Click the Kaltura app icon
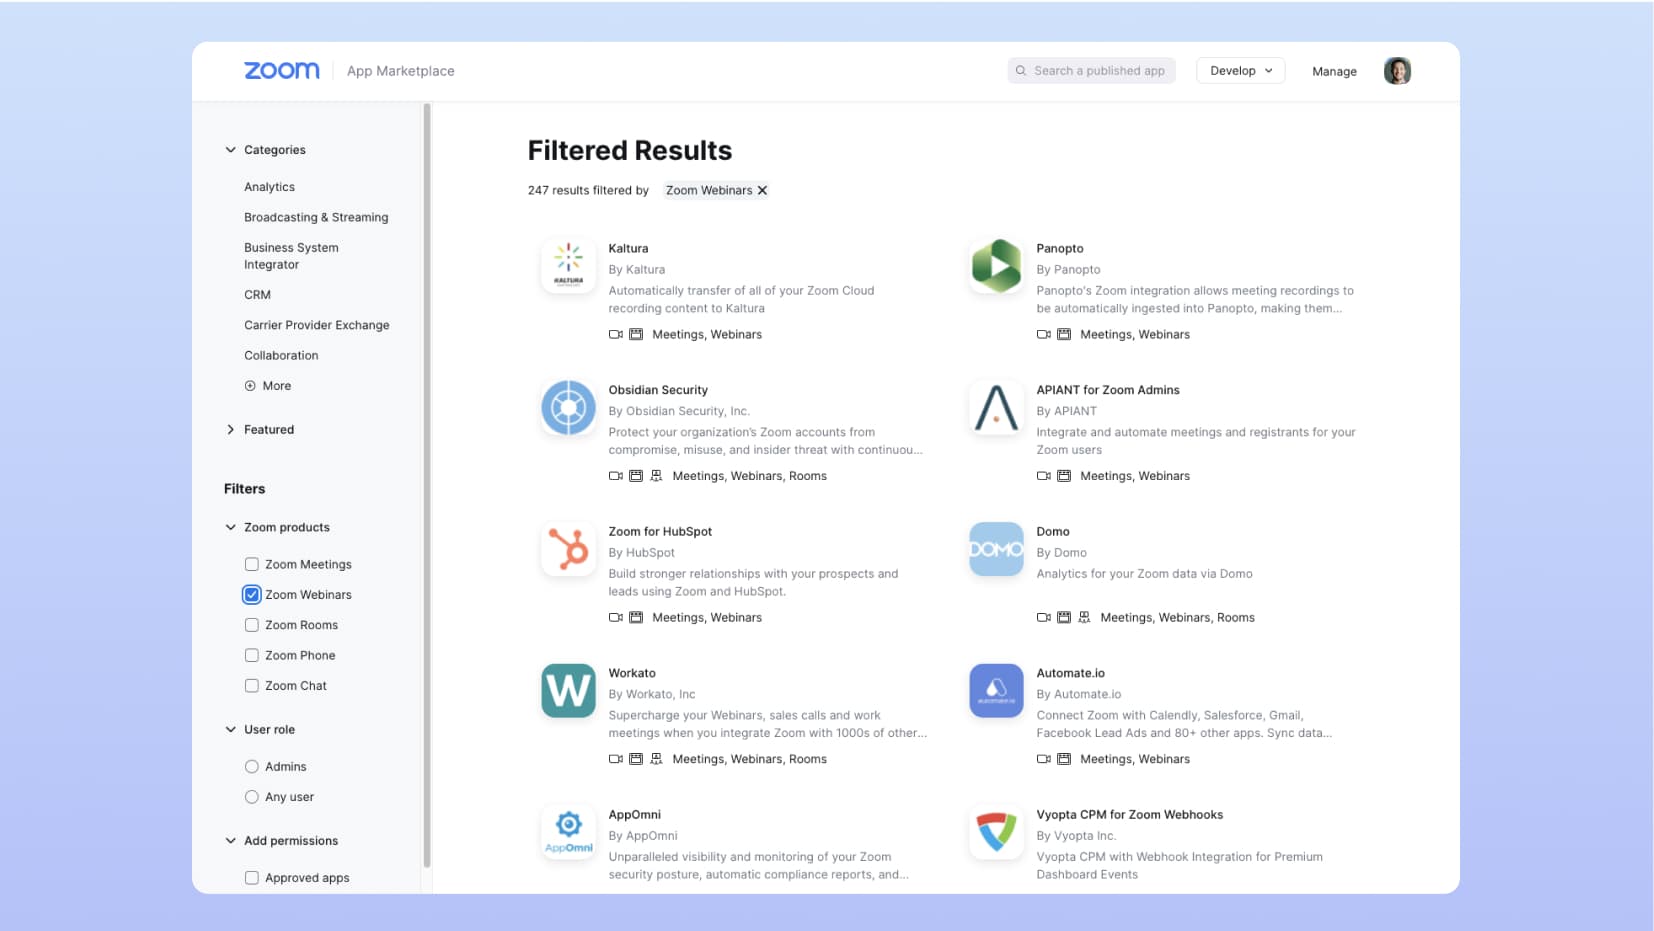Image resolution: width=1654 pixels, height=931 pixels. (x=568, y=266)
